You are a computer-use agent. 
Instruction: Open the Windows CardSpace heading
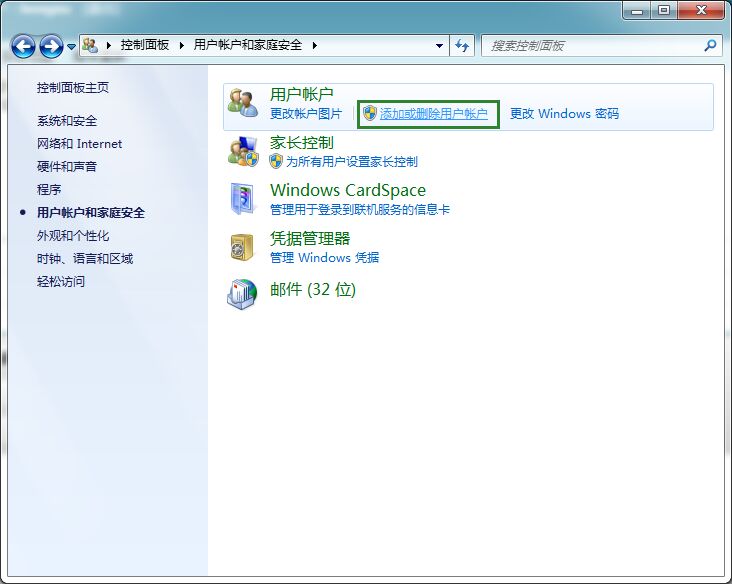pyautogui.click(x=348, y=190)
